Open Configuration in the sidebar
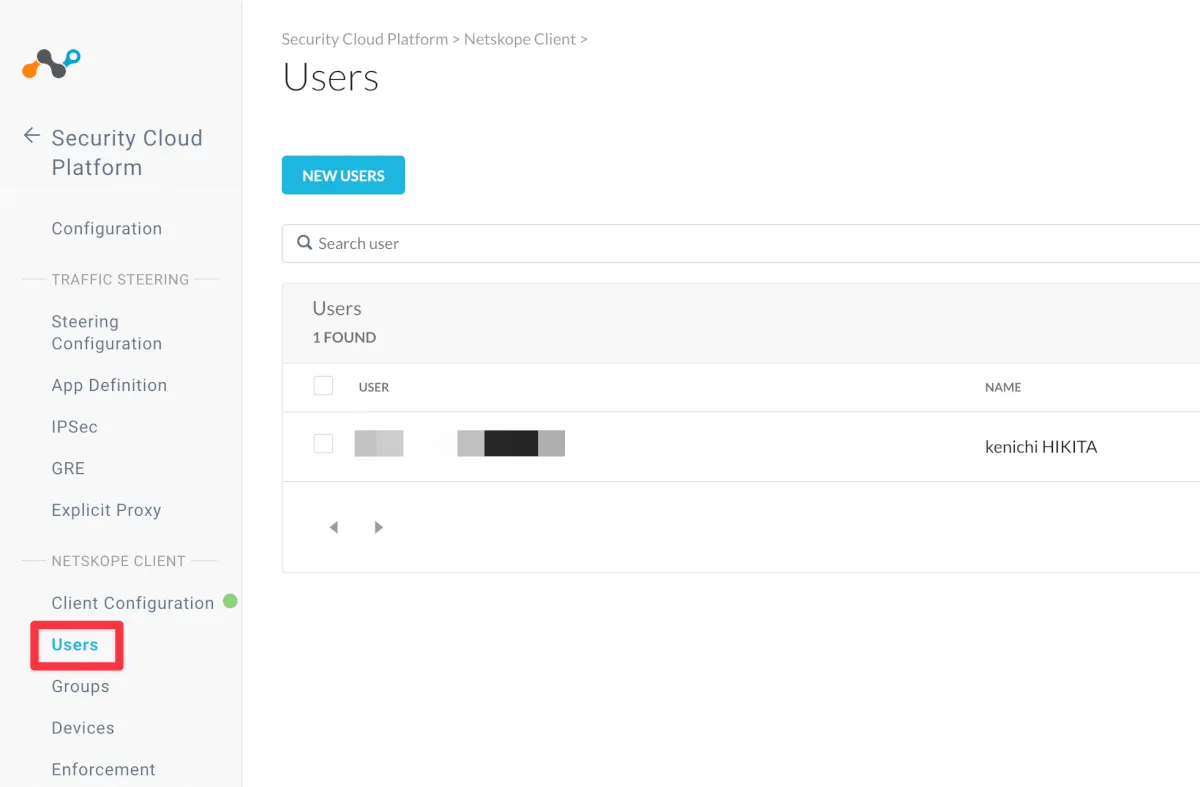 click(106, 228)
